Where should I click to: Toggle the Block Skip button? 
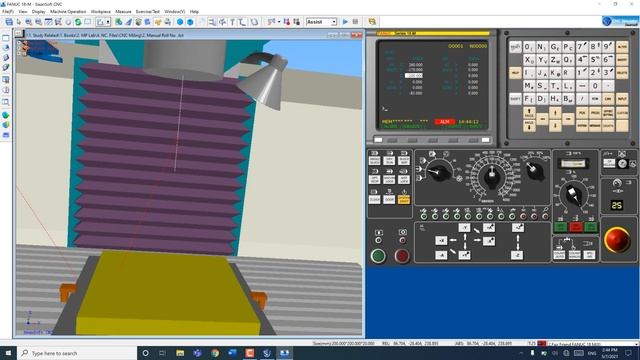(x=404, y=160)
